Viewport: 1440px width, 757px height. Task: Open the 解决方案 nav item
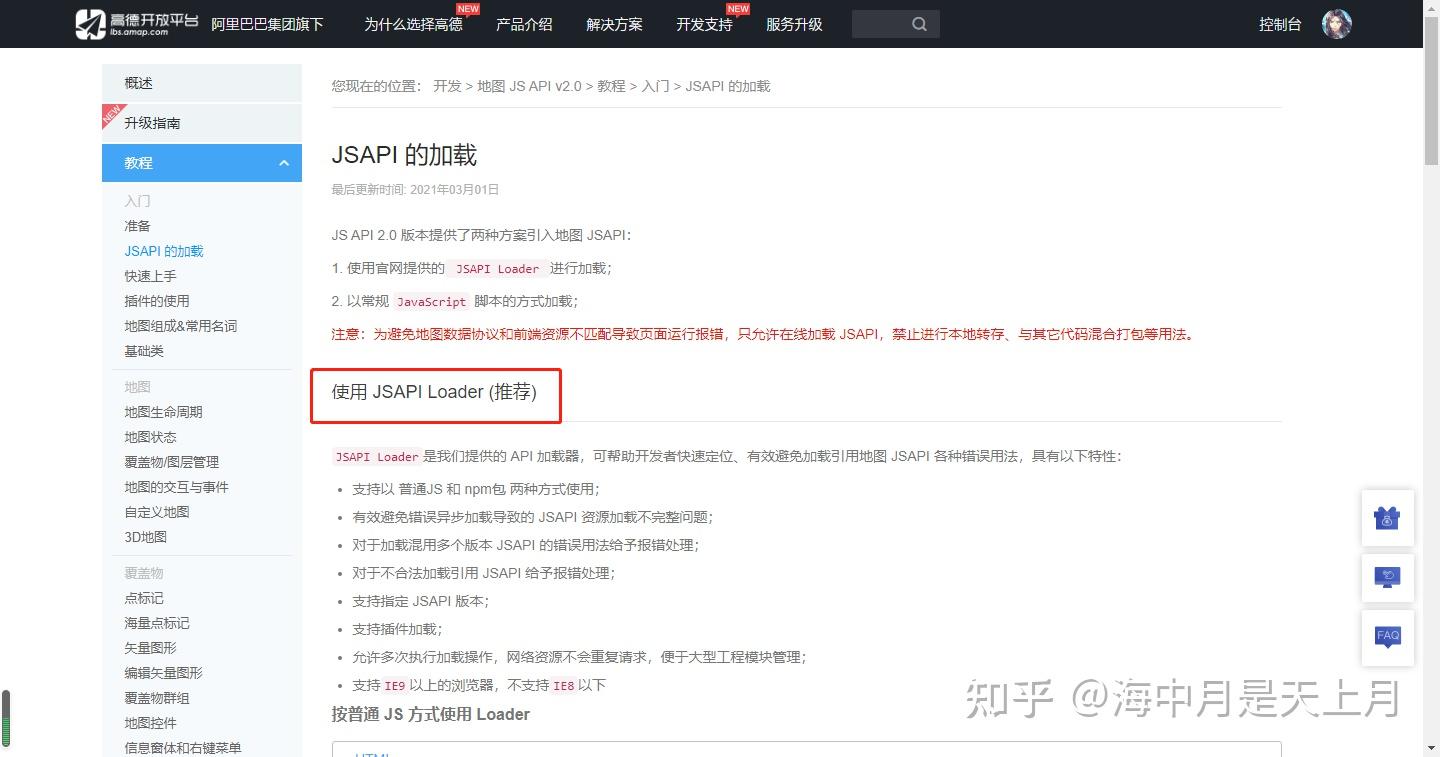click(614, 24)
